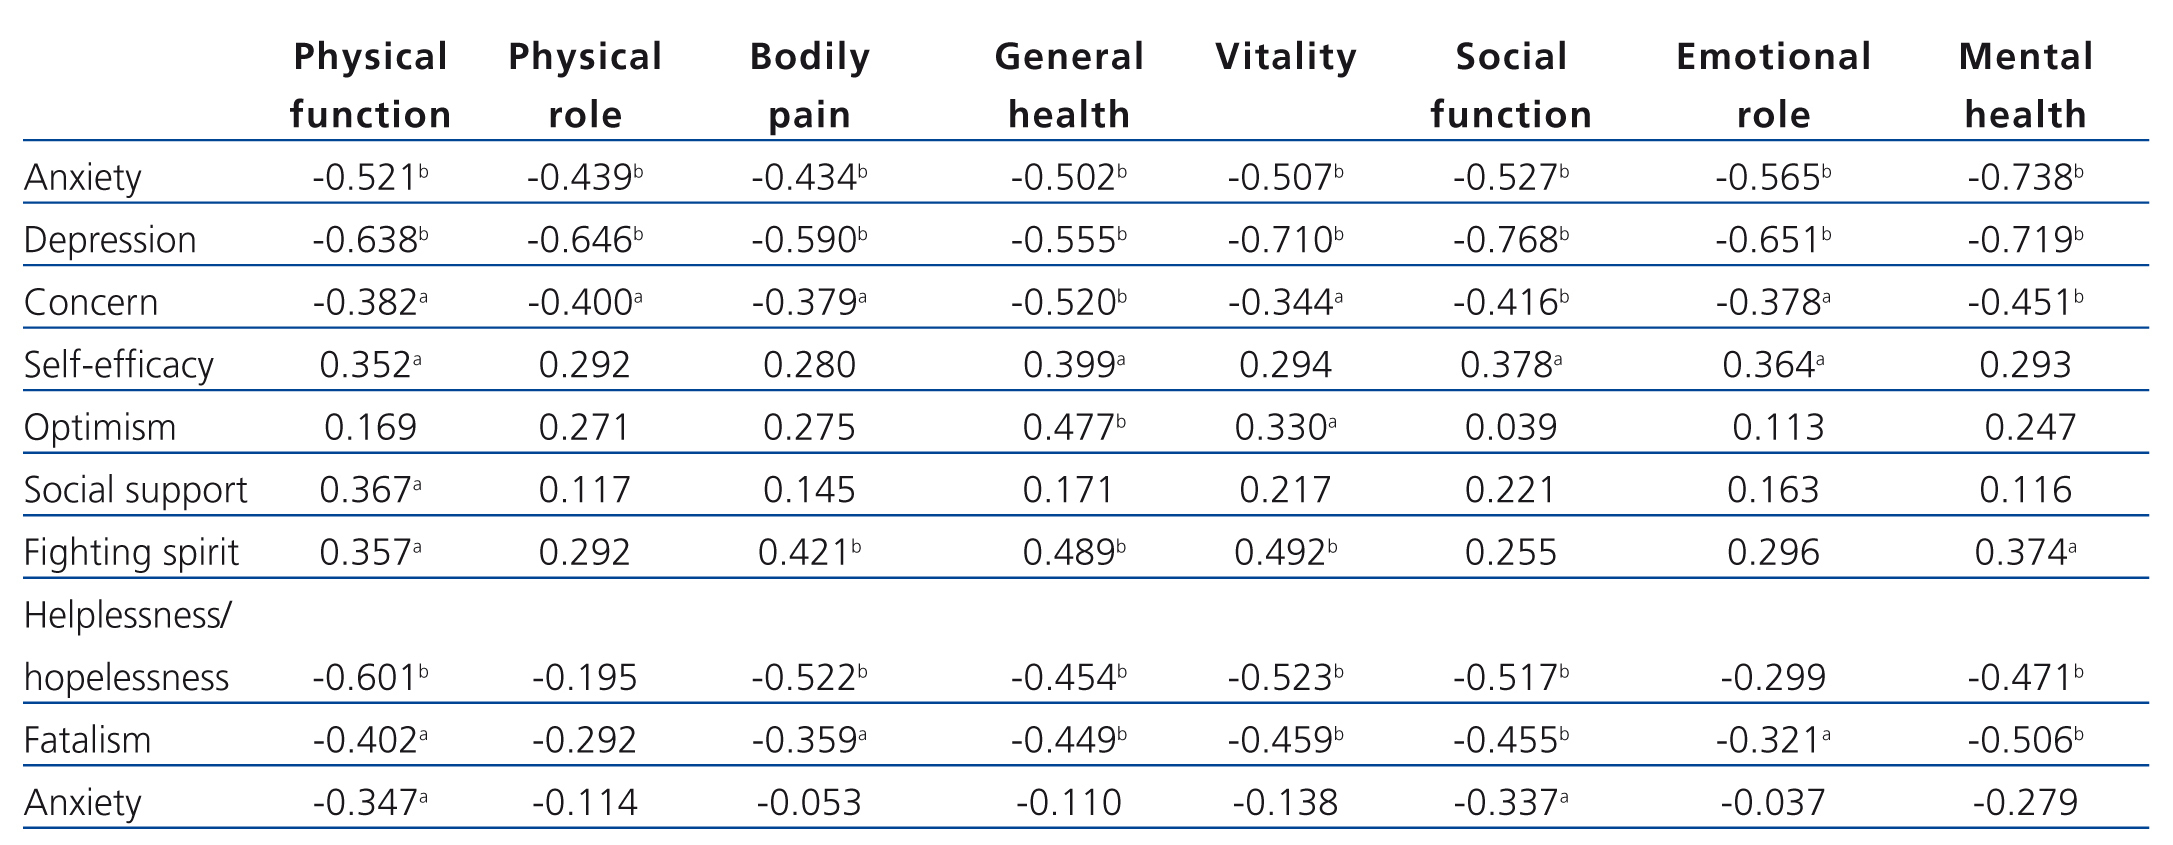Click the "Physical function" column header
This screenshot has width=2173, height=845.
pos(370,85)
